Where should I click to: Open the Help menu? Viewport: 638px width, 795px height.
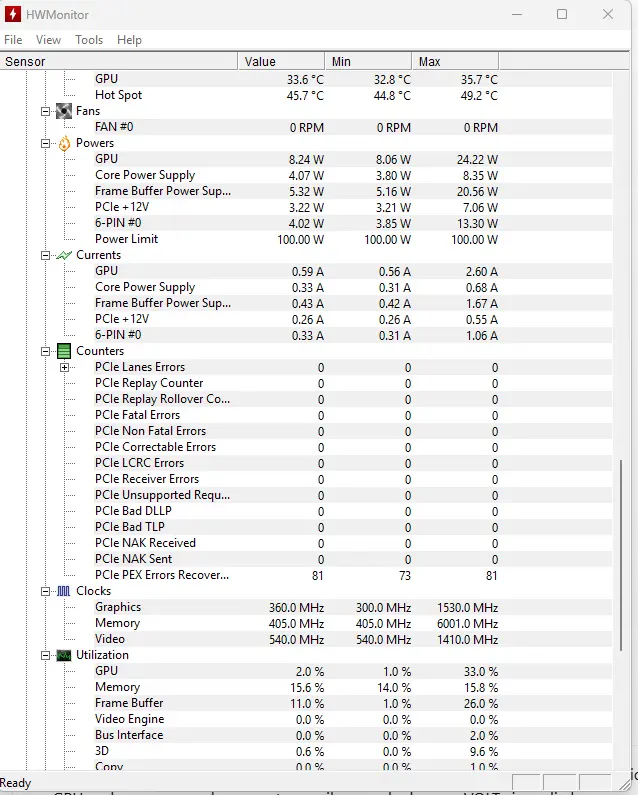click(129, 40)
